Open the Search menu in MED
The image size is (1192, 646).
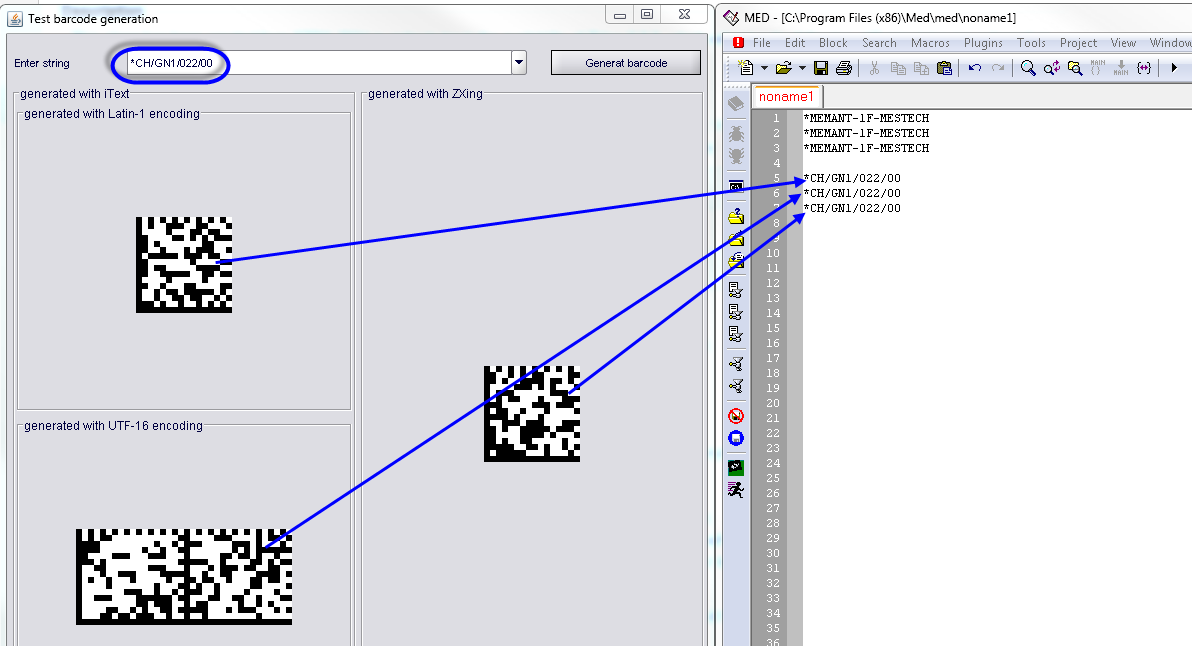tap(879, 43)
